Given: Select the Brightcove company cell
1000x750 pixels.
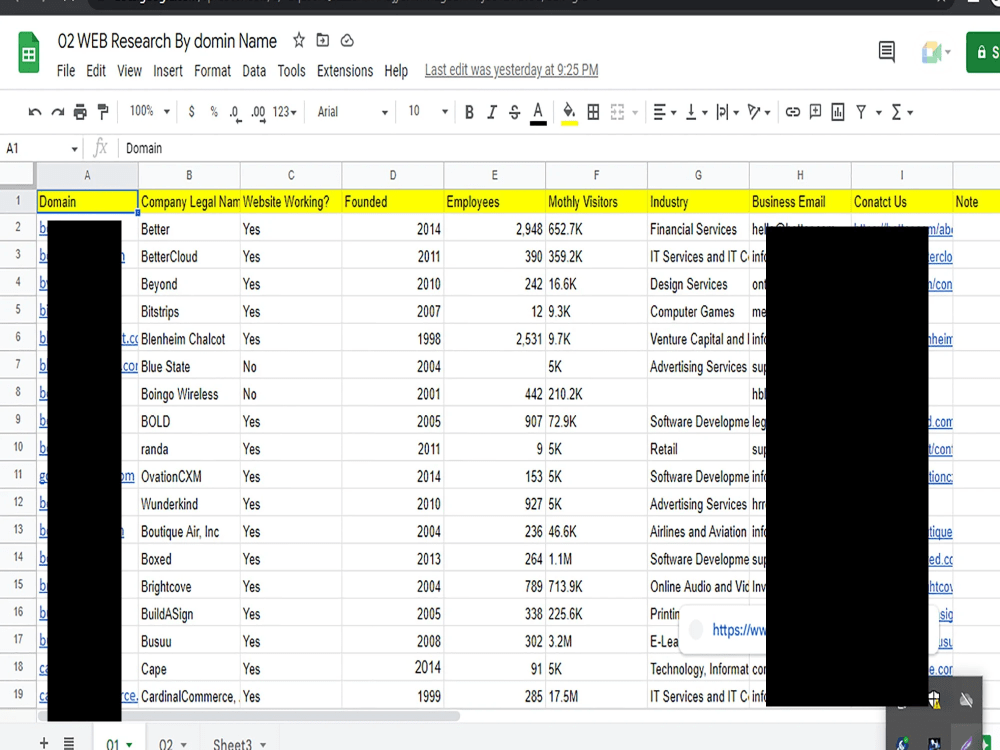Looking at the screenshot, I should (189, 587).
